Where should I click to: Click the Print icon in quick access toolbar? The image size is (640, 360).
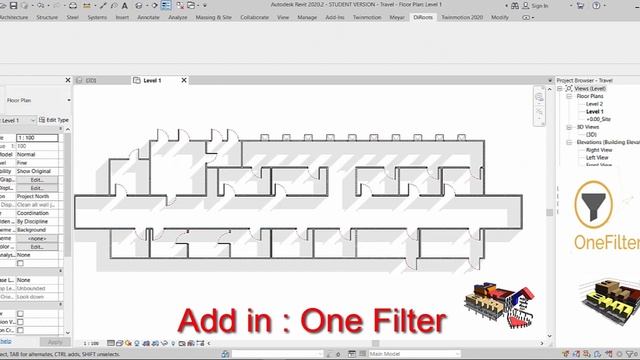pyautogui.click(x=73, y=6)
